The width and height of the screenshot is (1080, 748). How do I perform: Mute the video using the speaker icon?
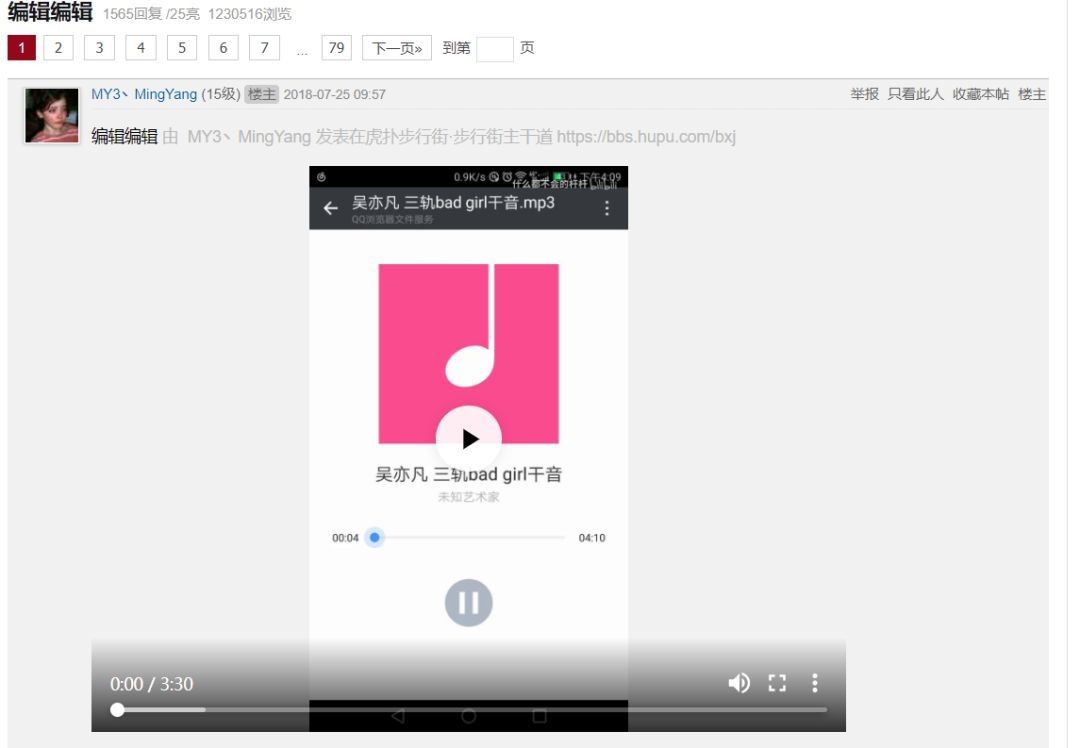pyautogui.click(x=739, y=683)
